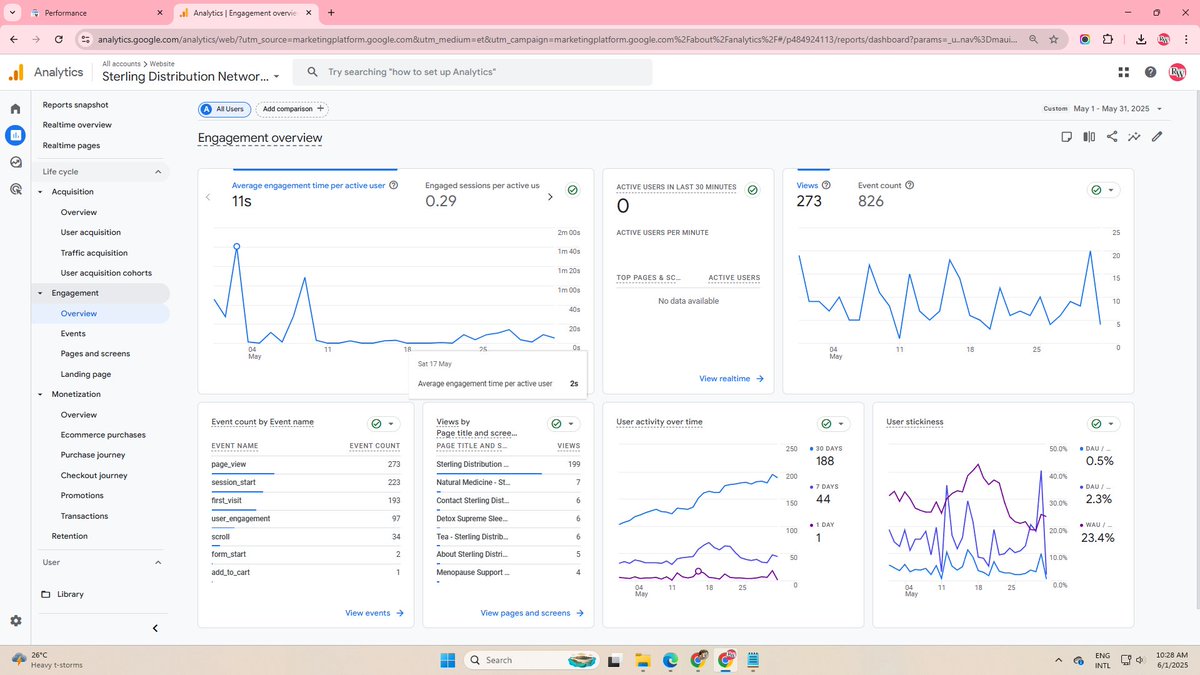Click the Analytics search box
This screenshot has height=675, width=1200.
click(473, 72)
